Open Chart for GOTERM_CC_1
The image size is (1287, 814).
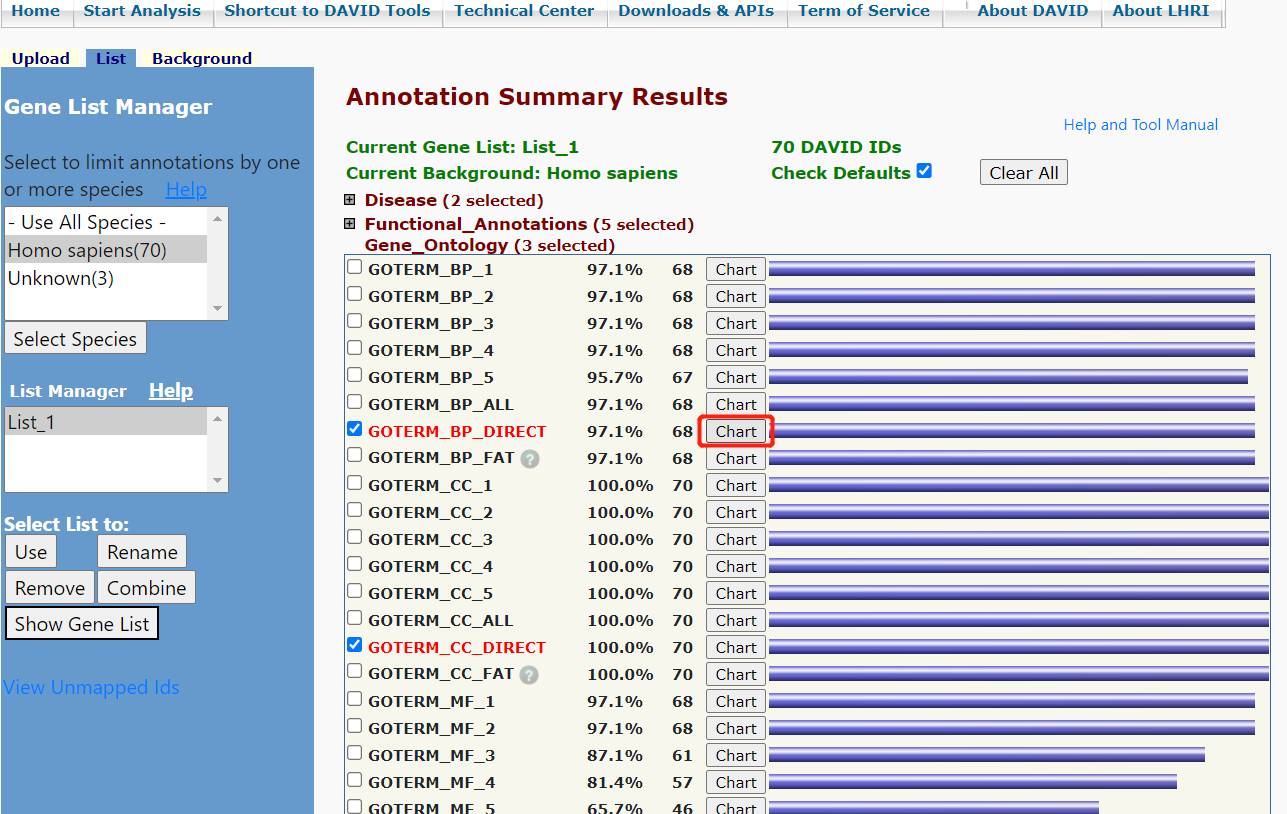click(736, 485)
